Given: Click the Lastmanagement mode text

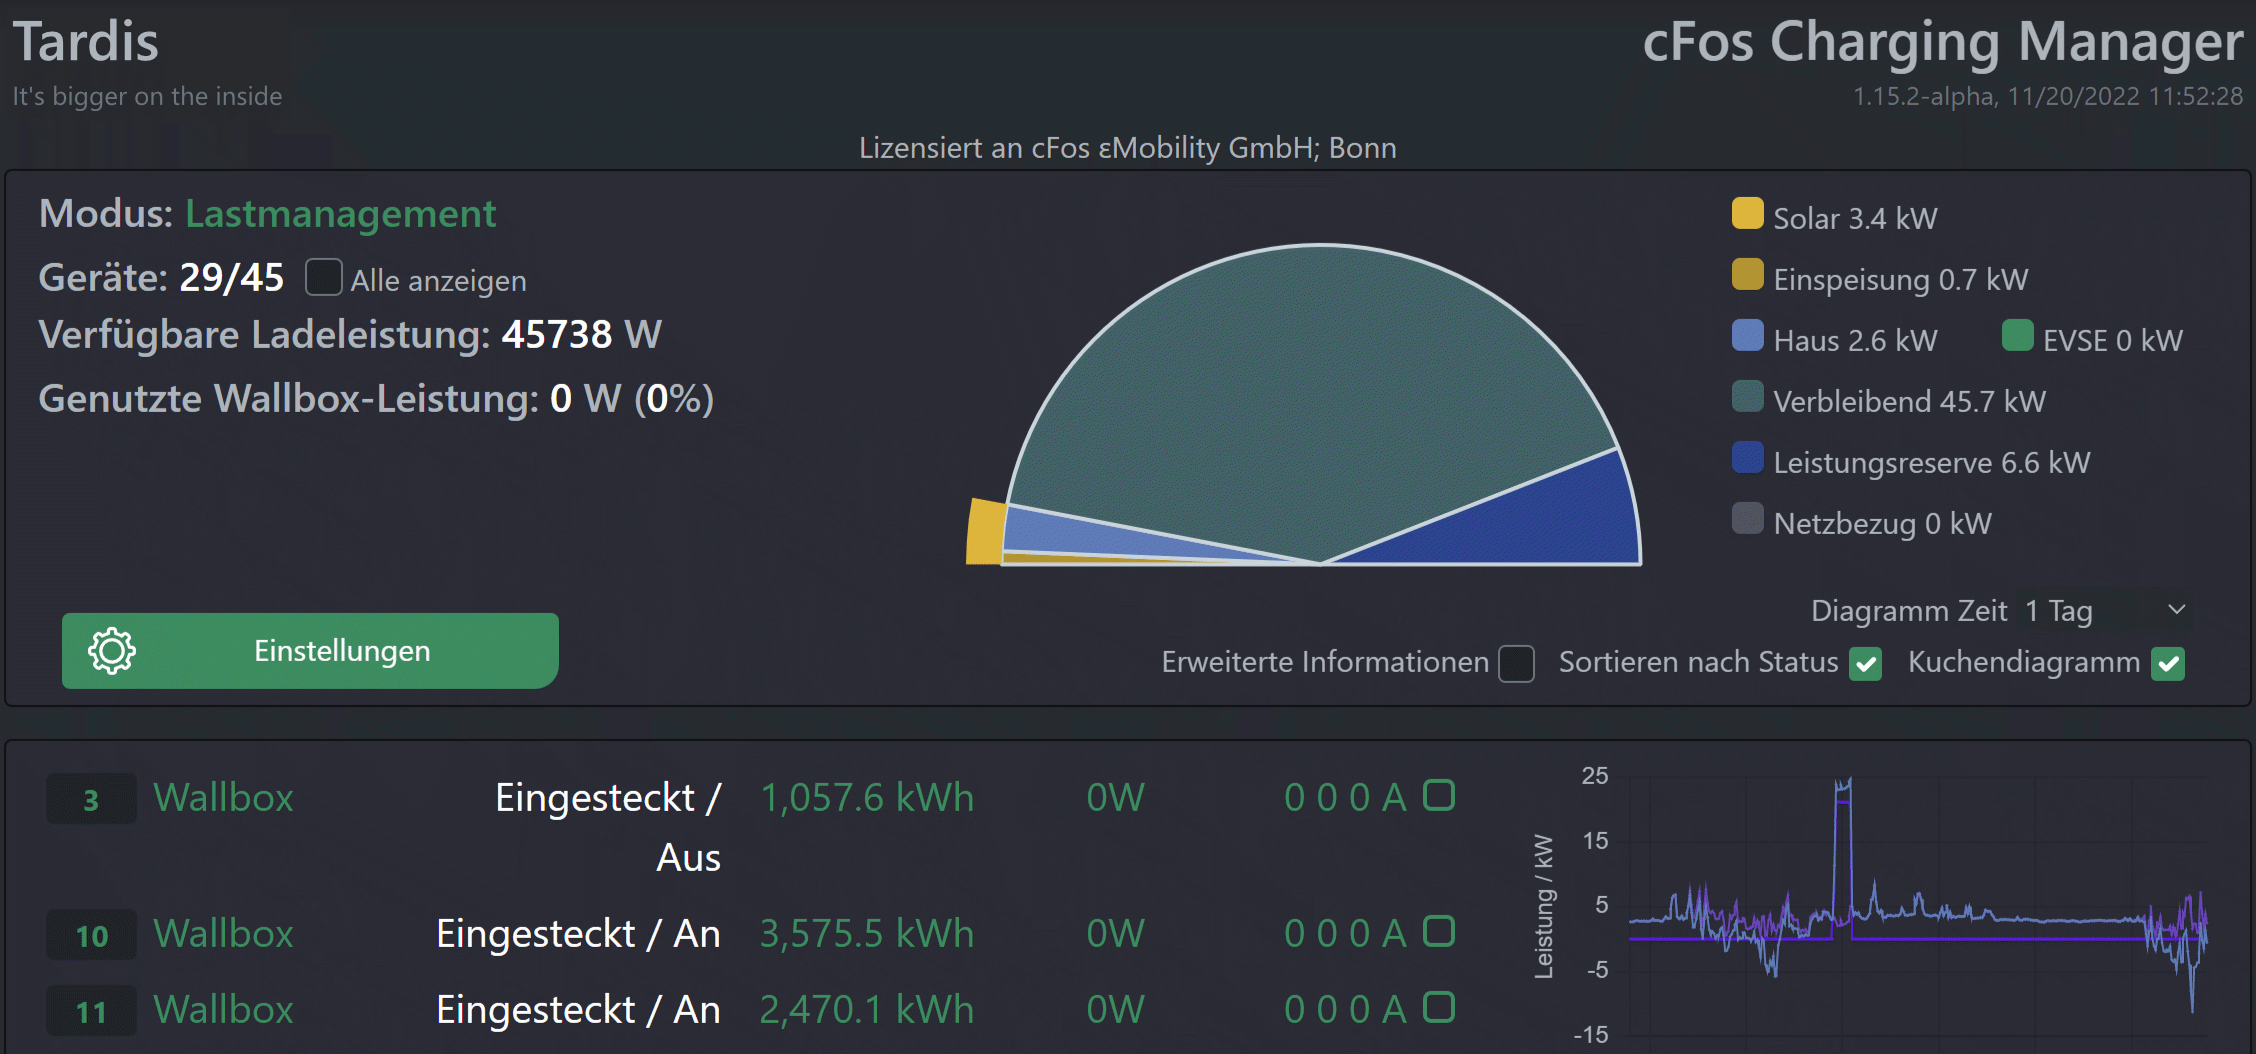Looking at the screenshot, I should tap(340, 214).
